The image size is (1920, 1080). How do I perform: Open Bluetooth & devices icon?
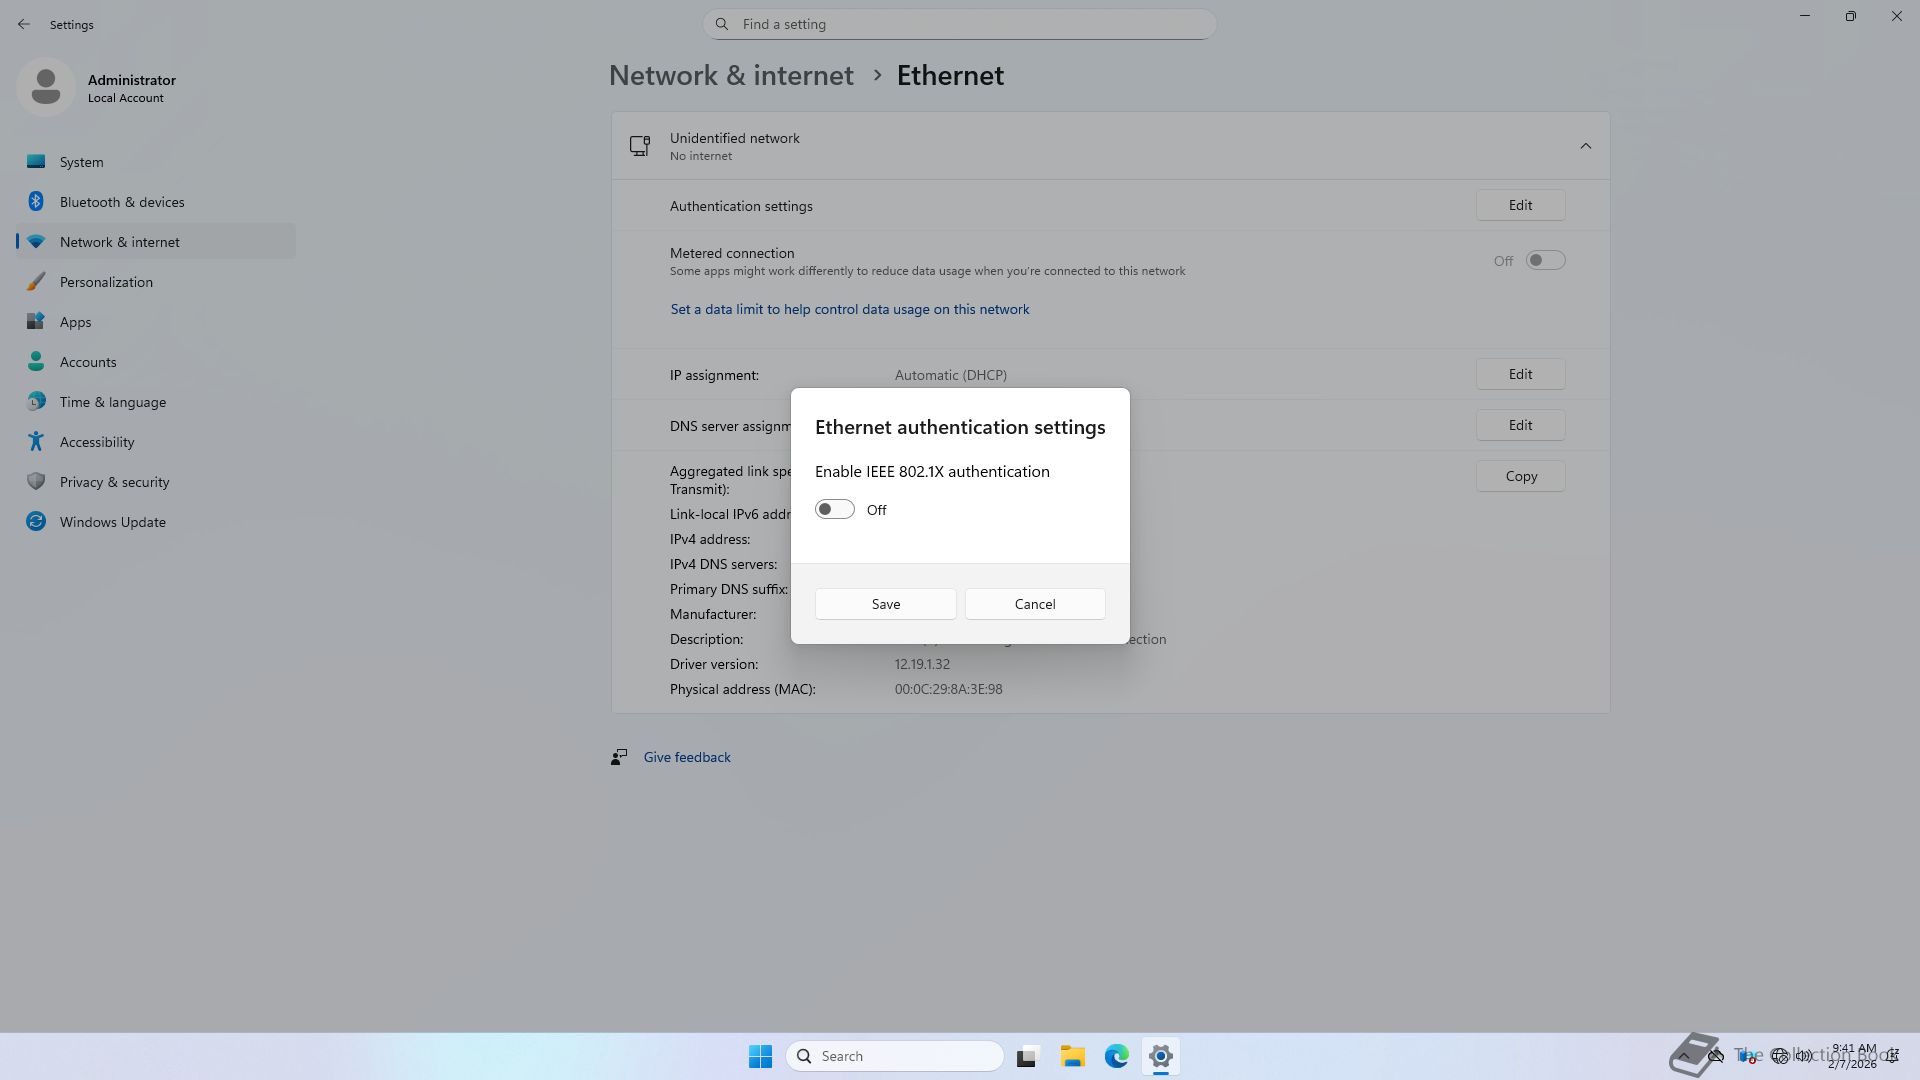click(36, 202)
